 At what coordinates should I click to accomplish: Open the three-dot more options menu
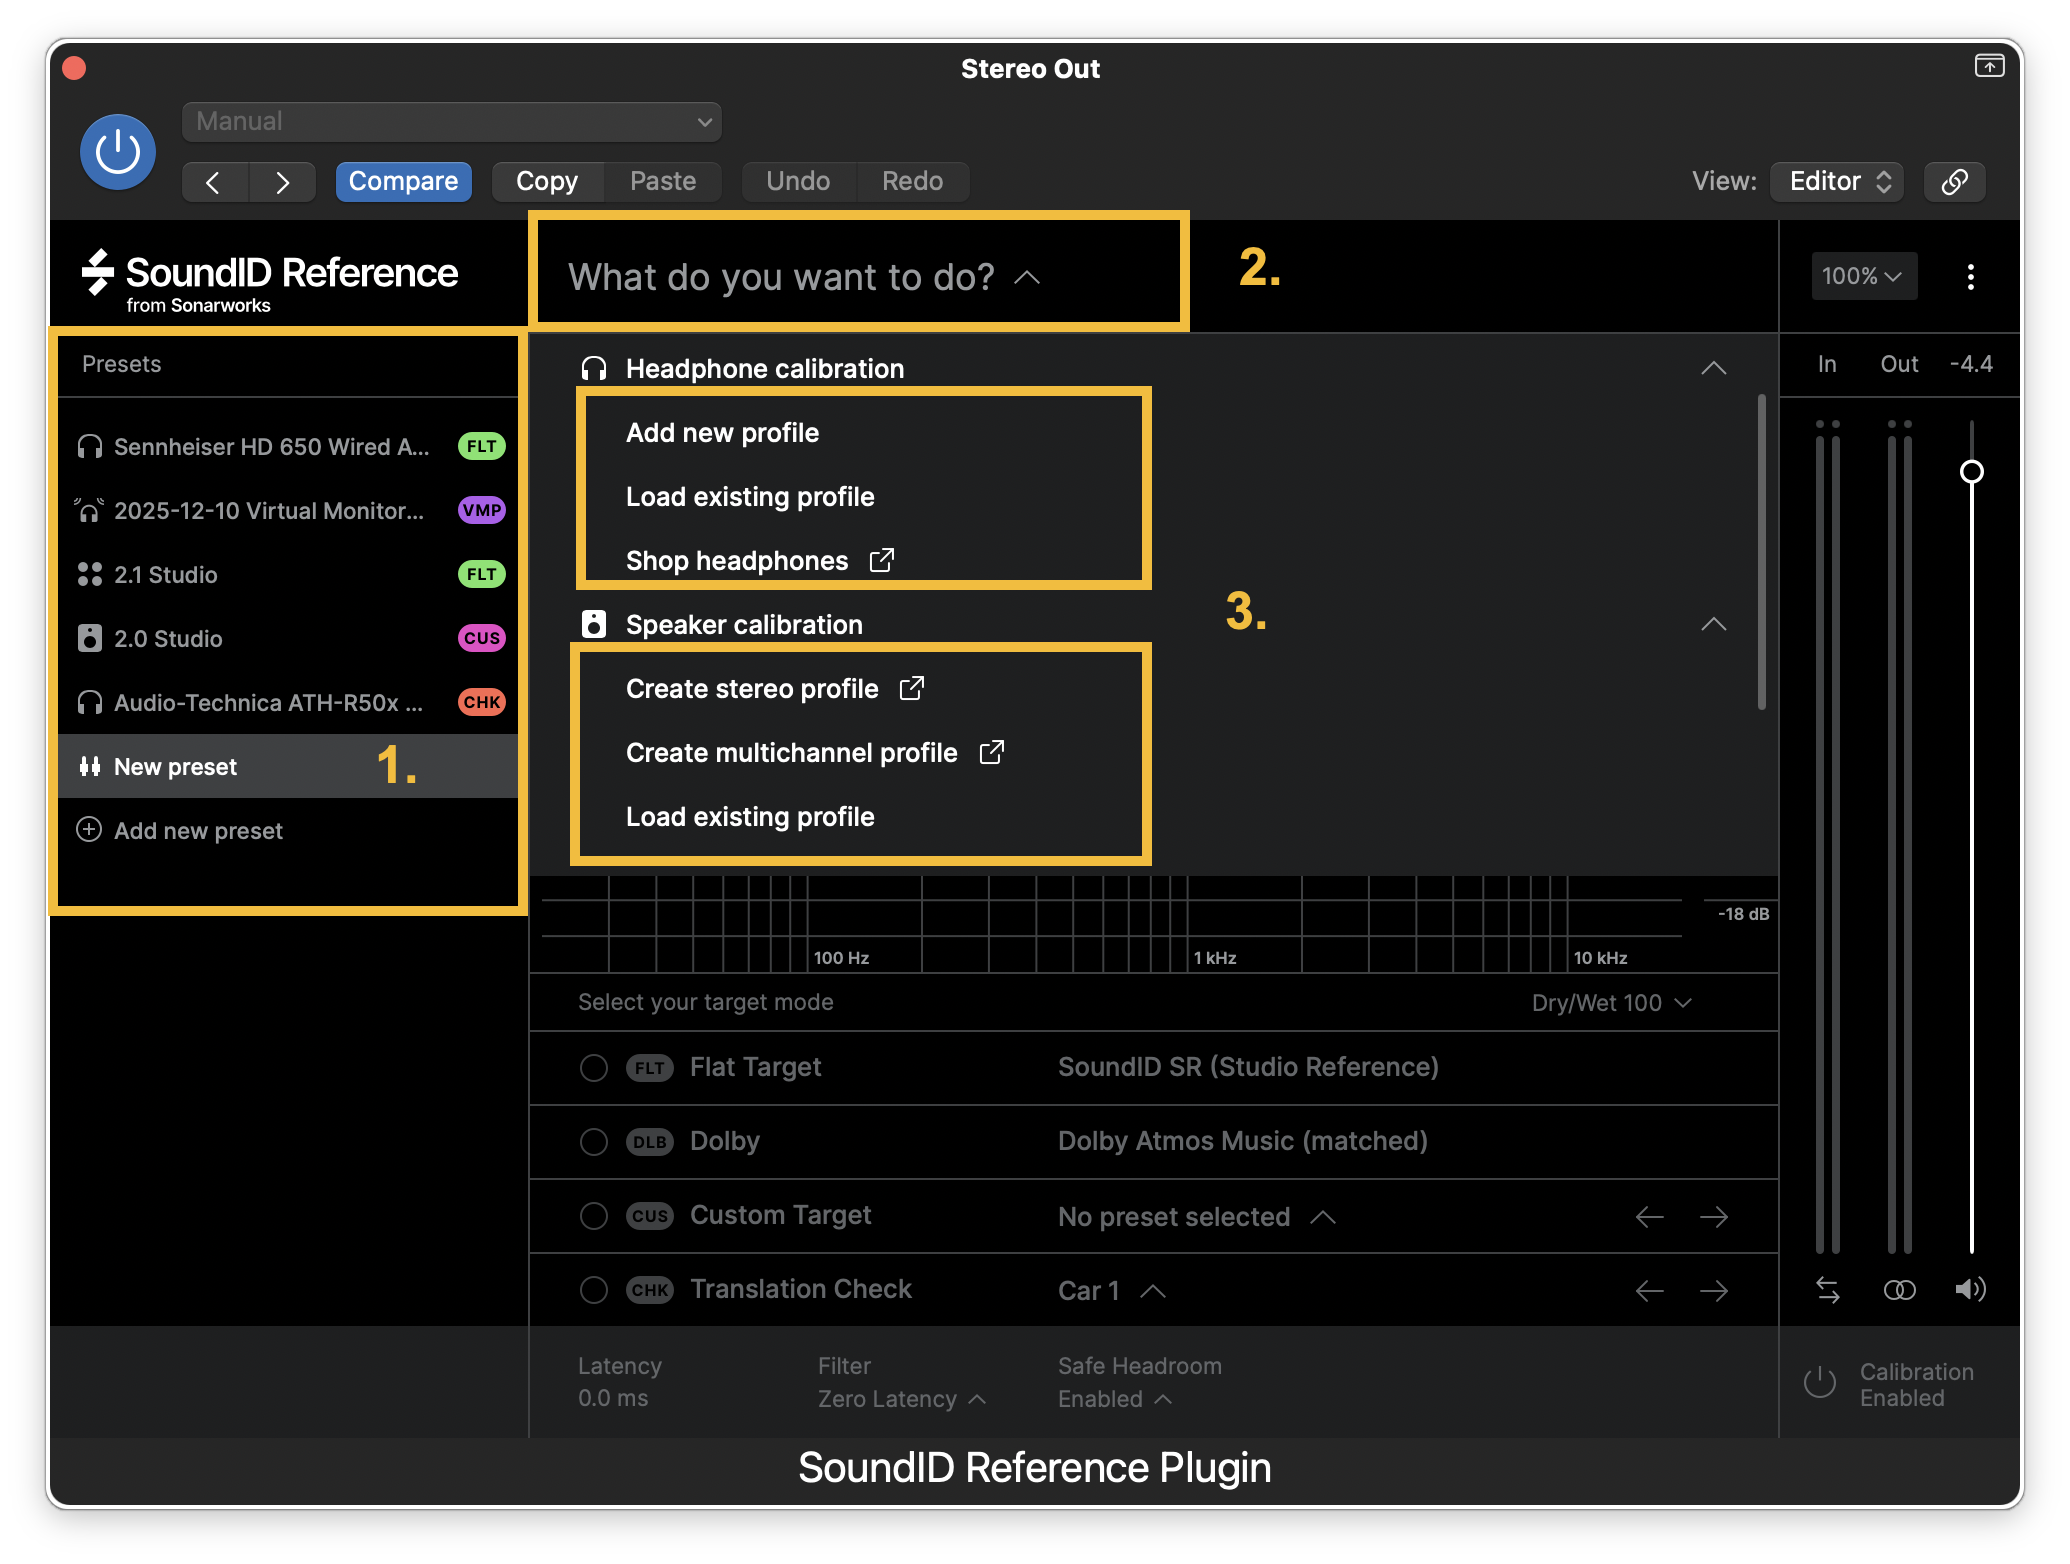pos(1970,277)
